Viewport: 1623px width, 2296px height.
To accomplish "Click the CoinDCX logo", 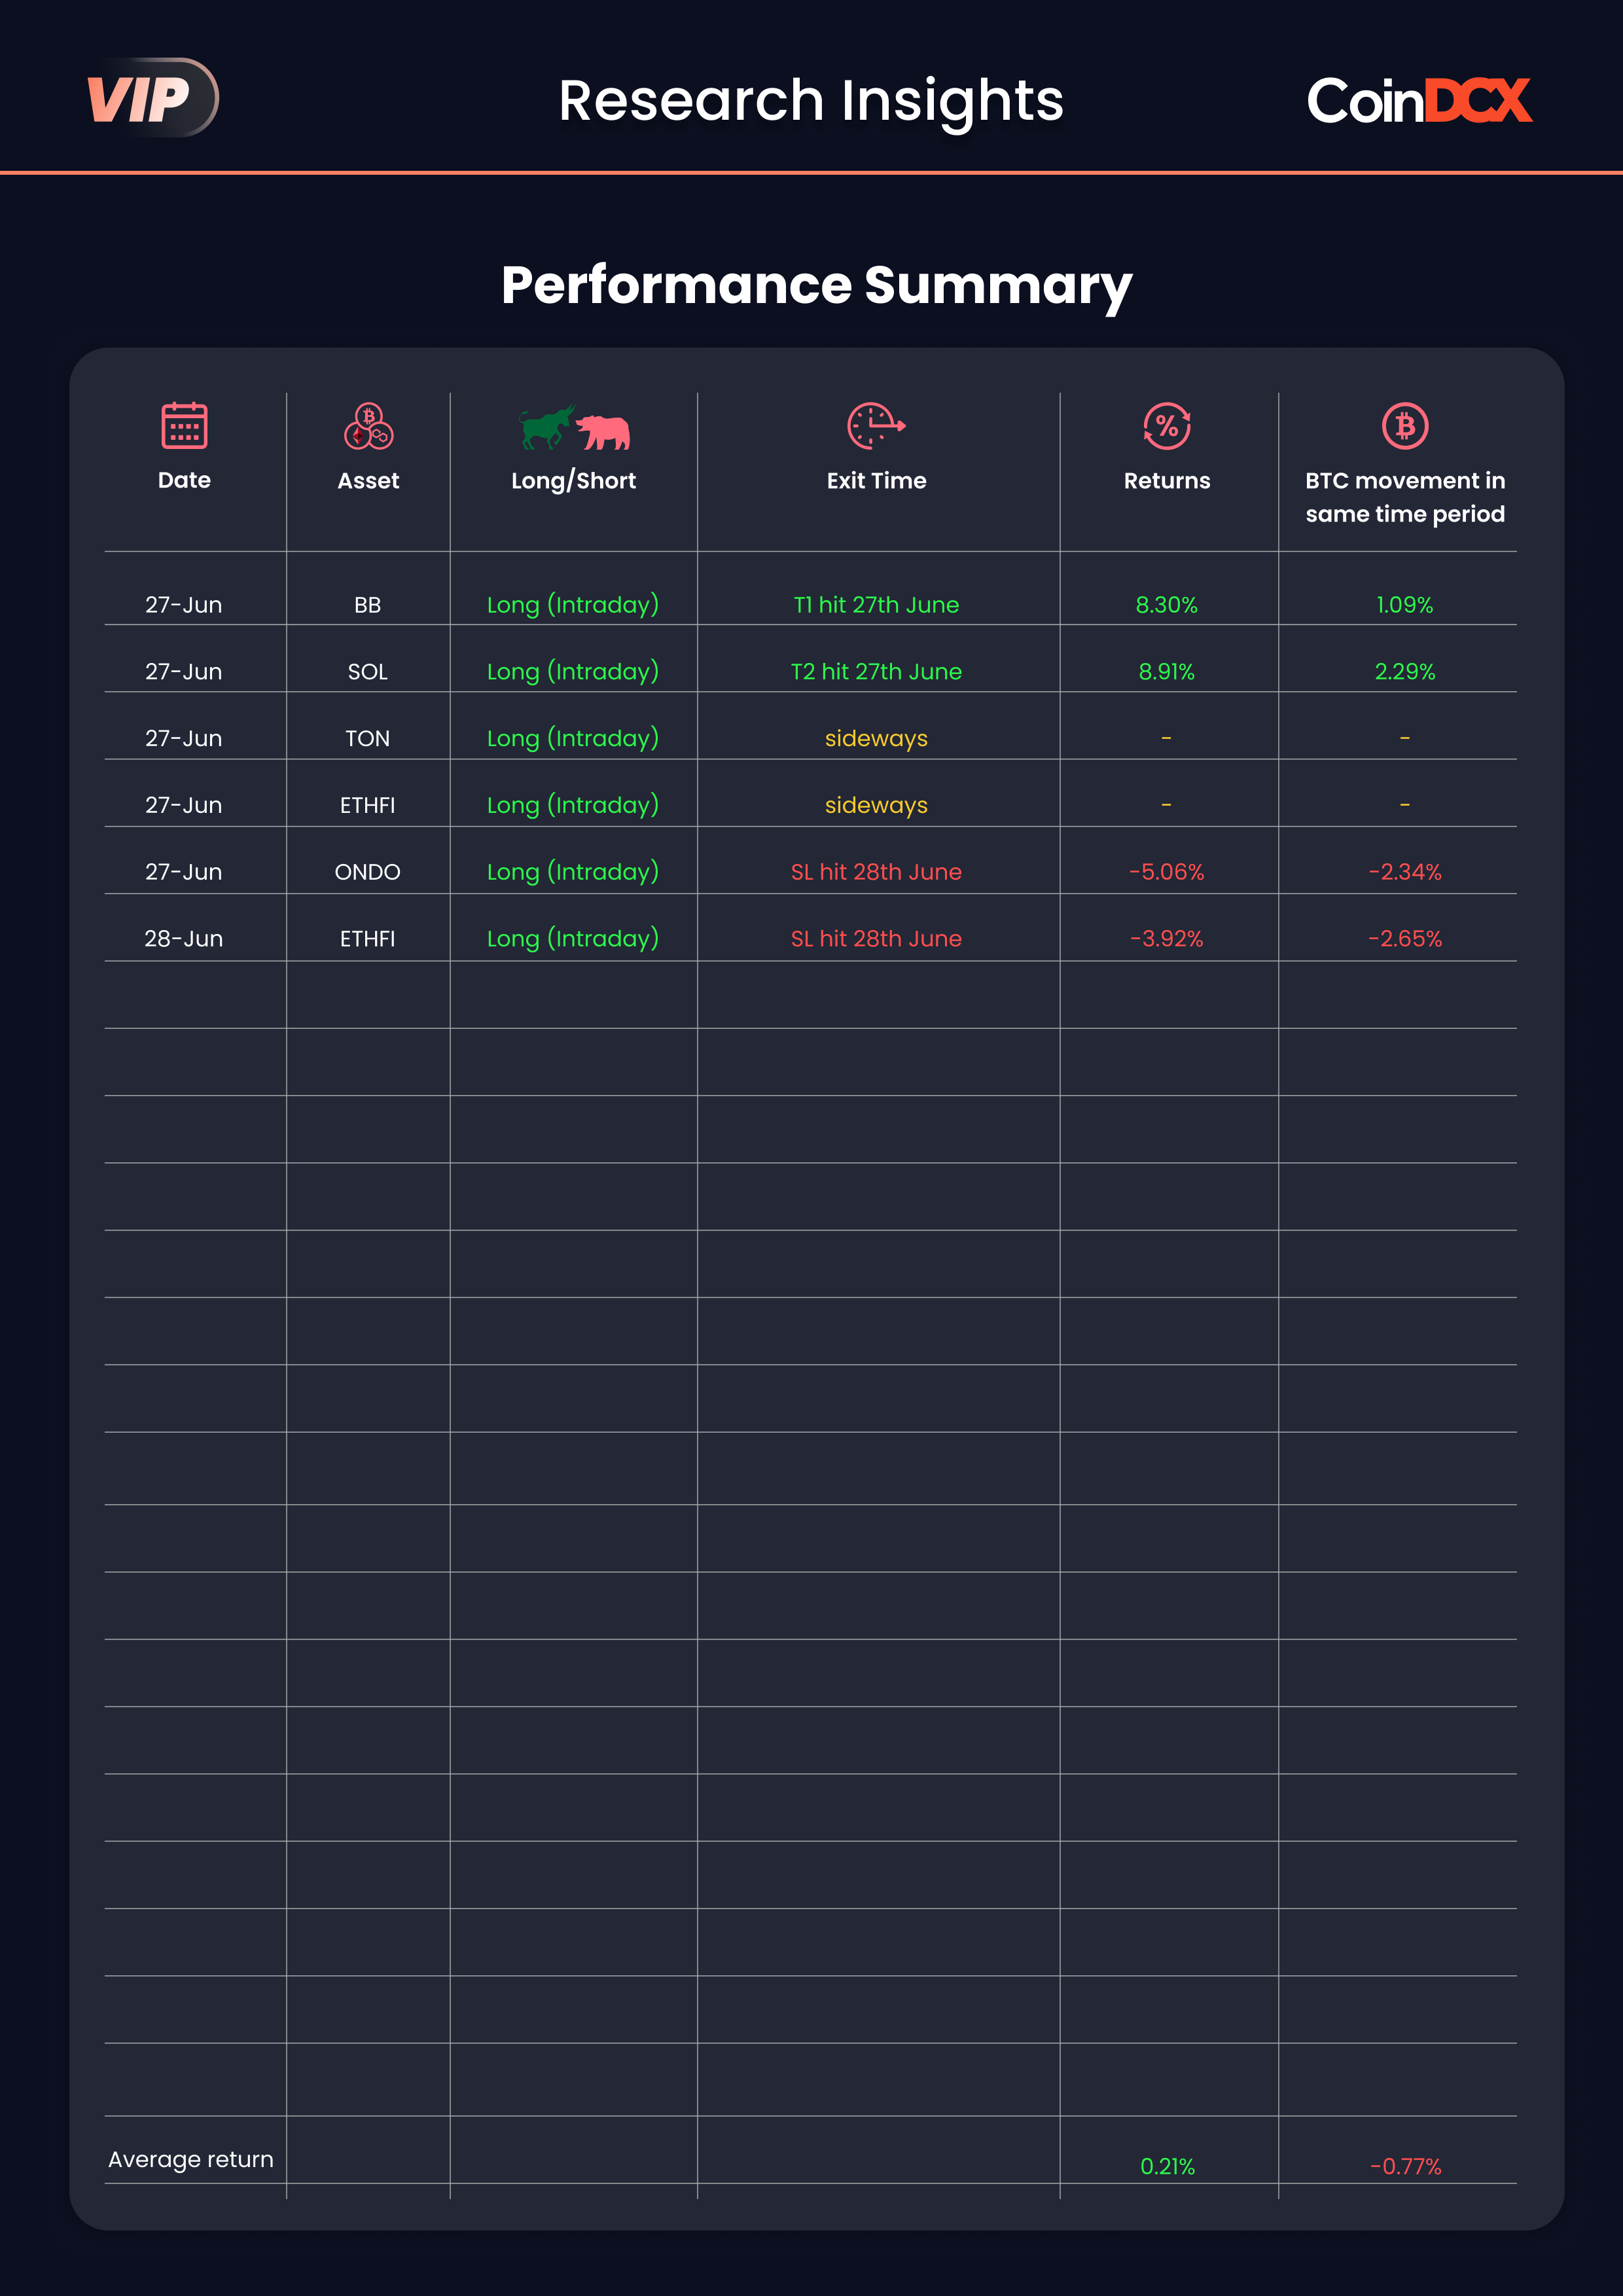I will pyautogui.click(x=1419, y=101).
